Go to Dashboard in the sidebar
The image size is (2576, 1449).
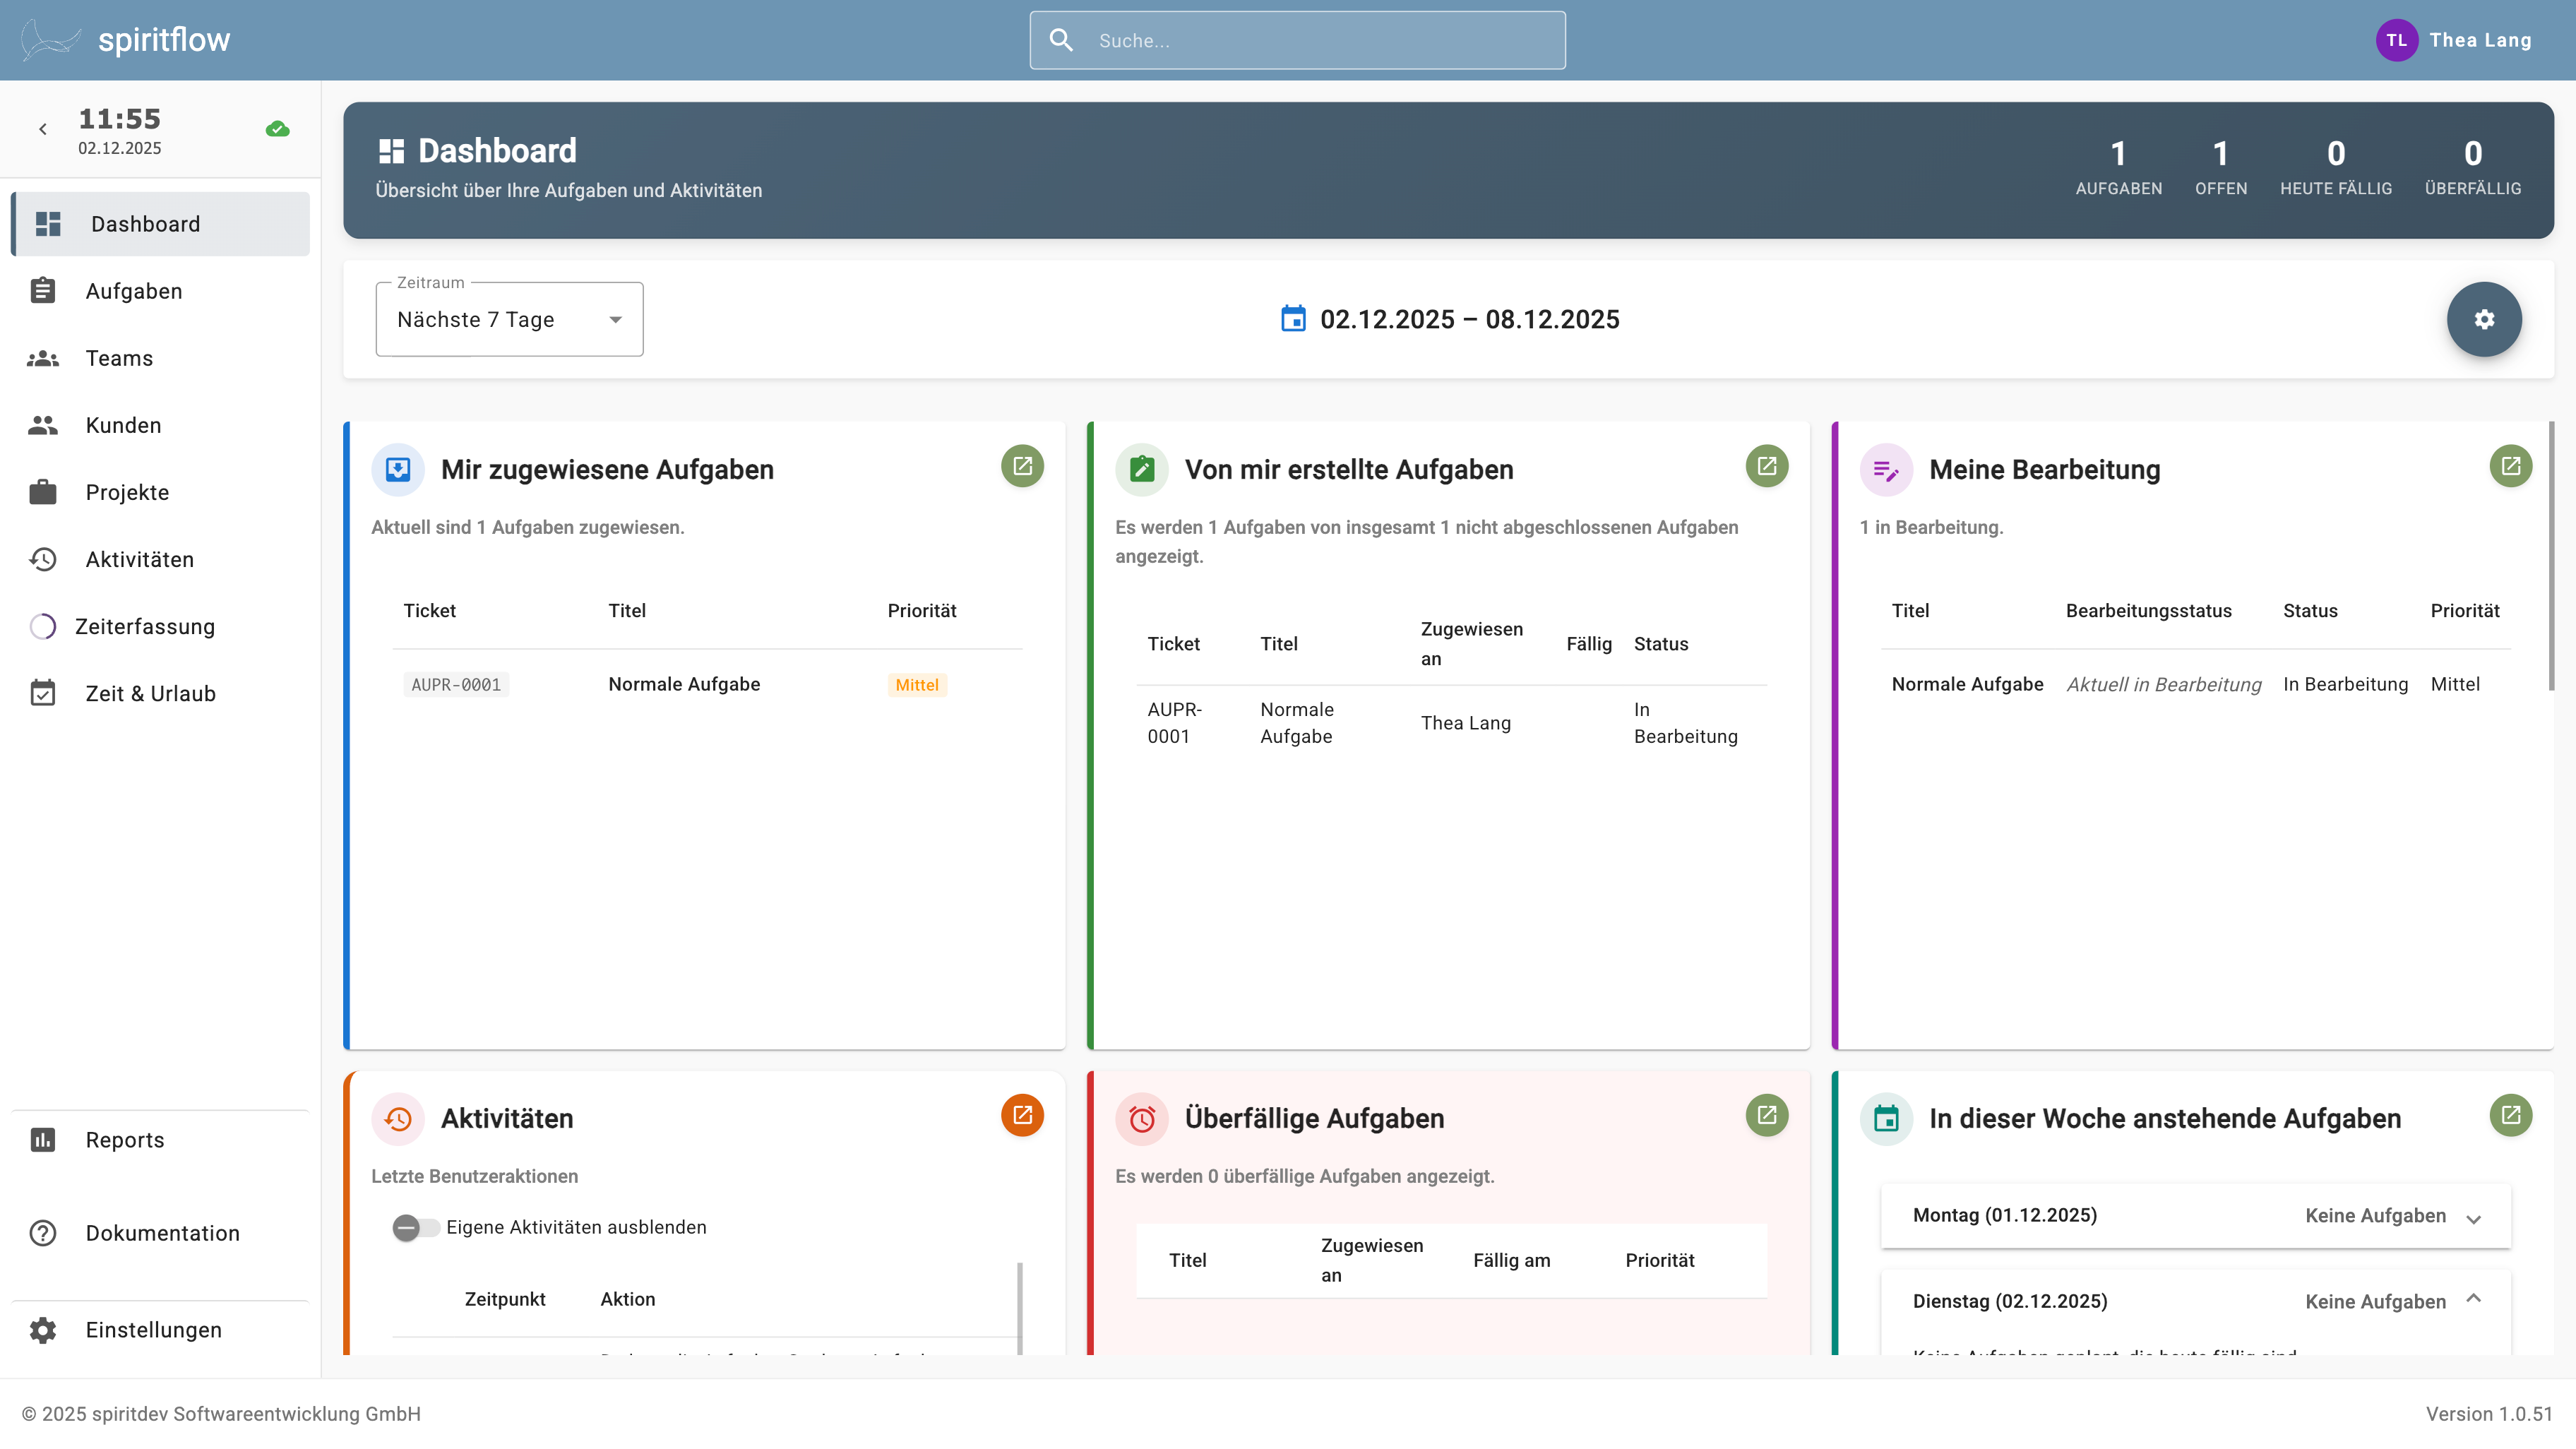point(160,224)
